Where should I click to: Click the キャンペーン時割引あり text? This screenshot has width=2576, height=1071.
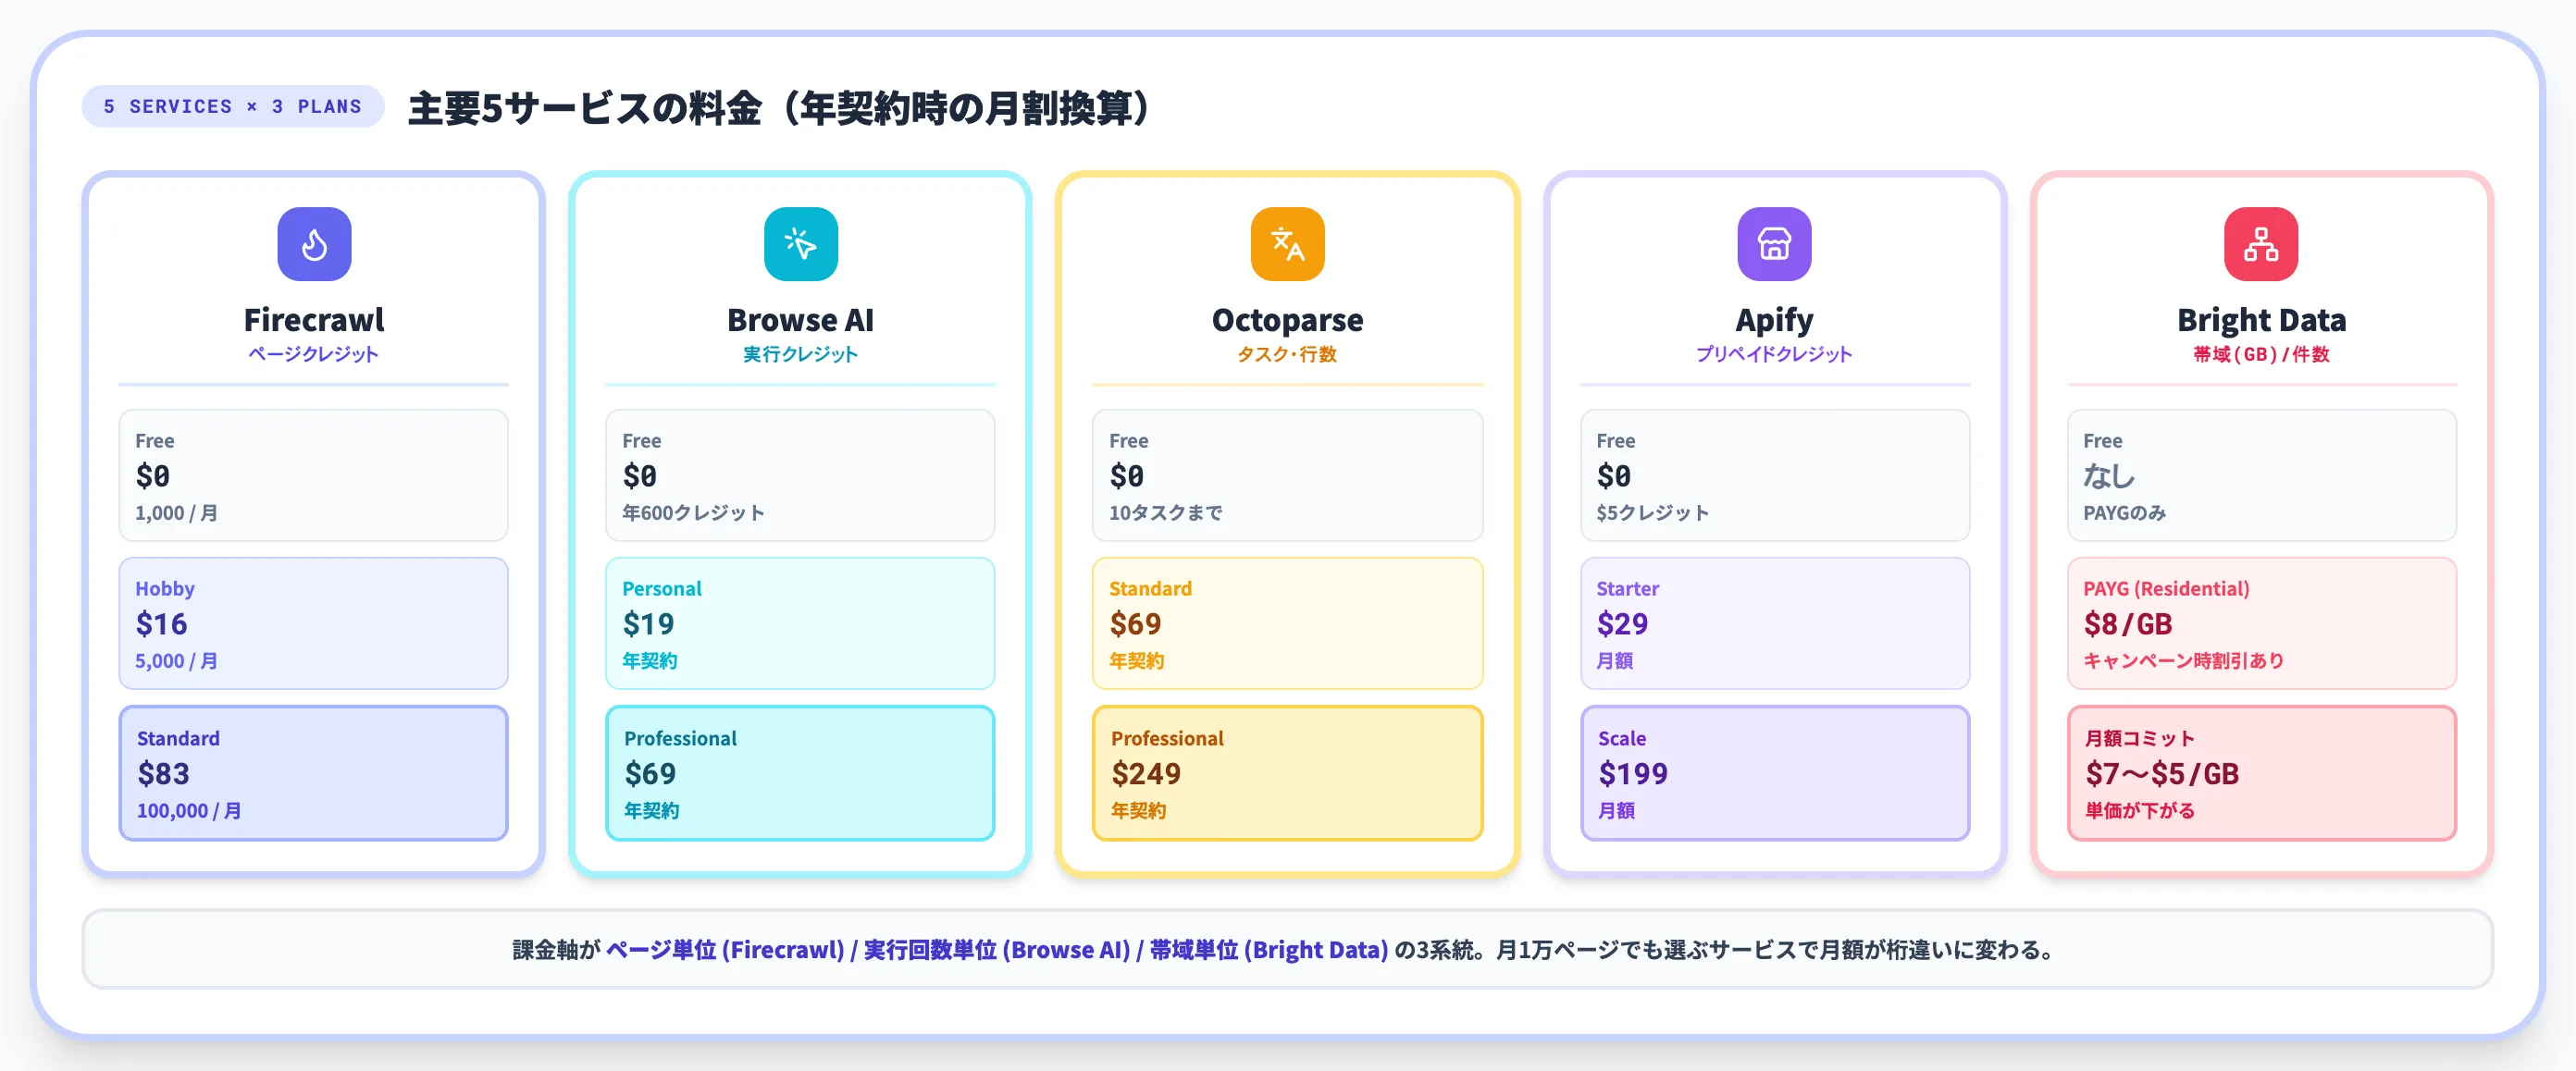2183,660
